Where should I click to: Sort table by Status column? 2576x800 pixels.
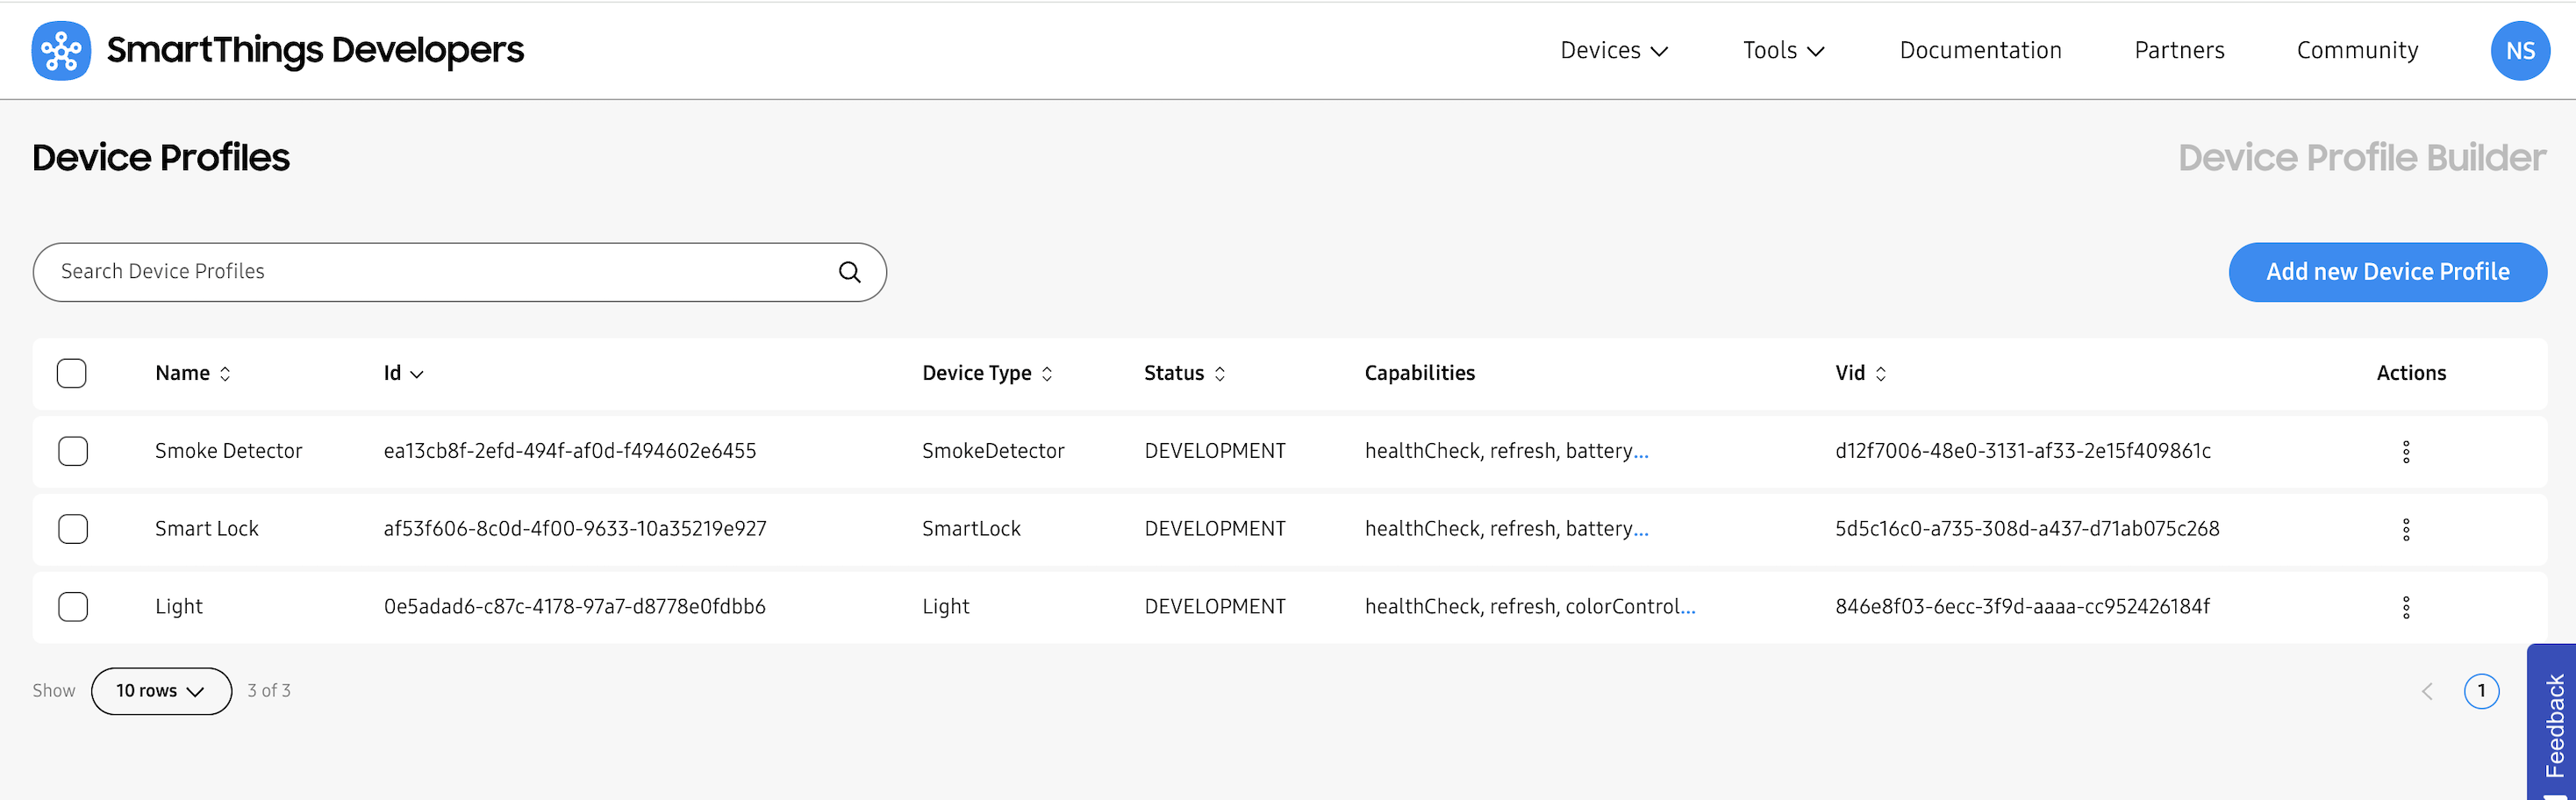pos(1220,373)
